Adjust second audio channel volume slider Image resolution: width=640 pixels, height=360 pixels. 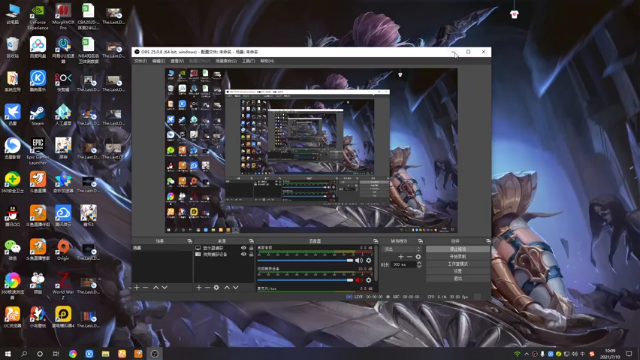(x=305, y=280)
